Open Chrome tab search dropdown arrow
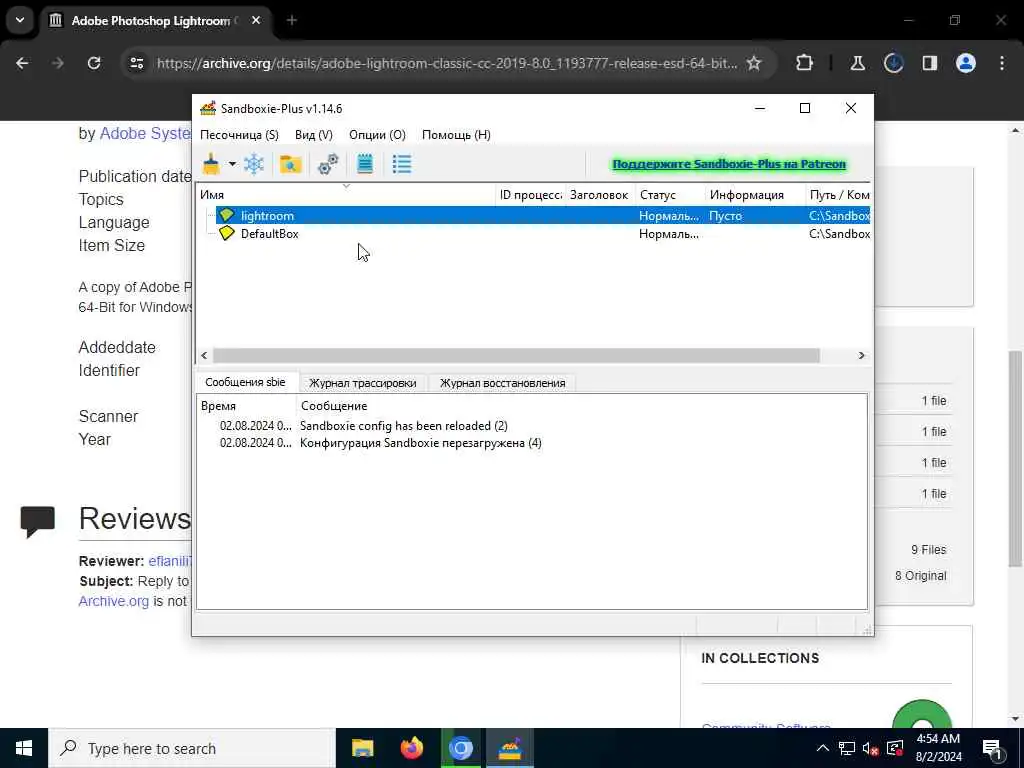 (20, 20)
